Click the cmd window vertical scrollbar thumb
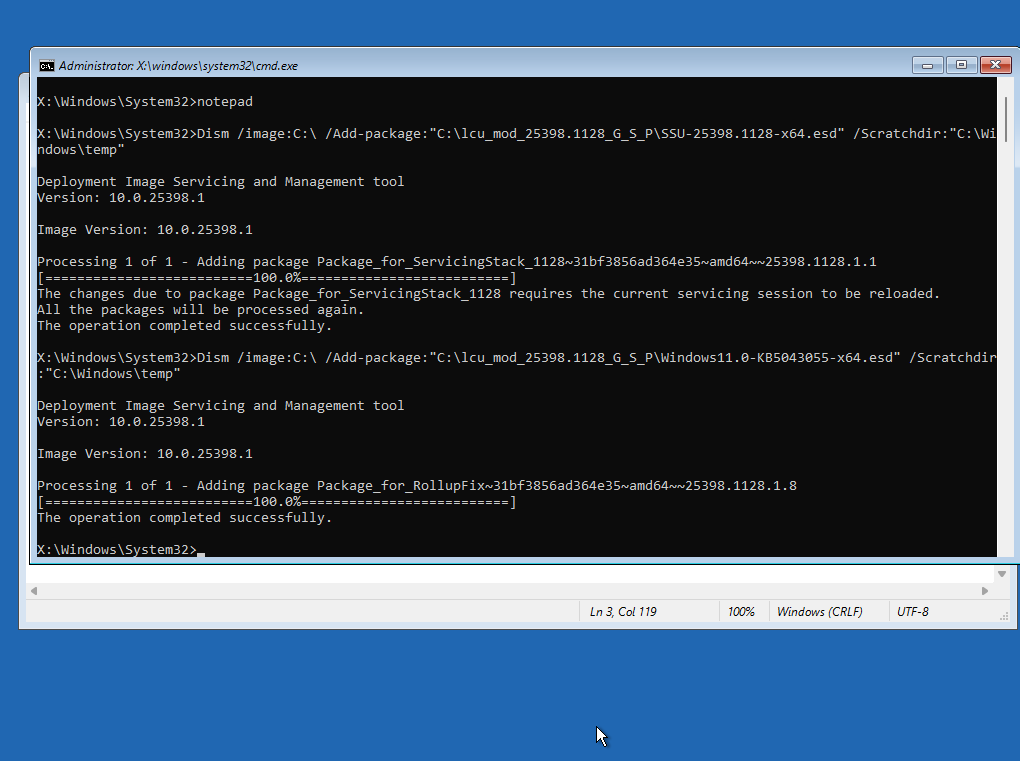1020x761 pixels. (x=1006, y=119)
